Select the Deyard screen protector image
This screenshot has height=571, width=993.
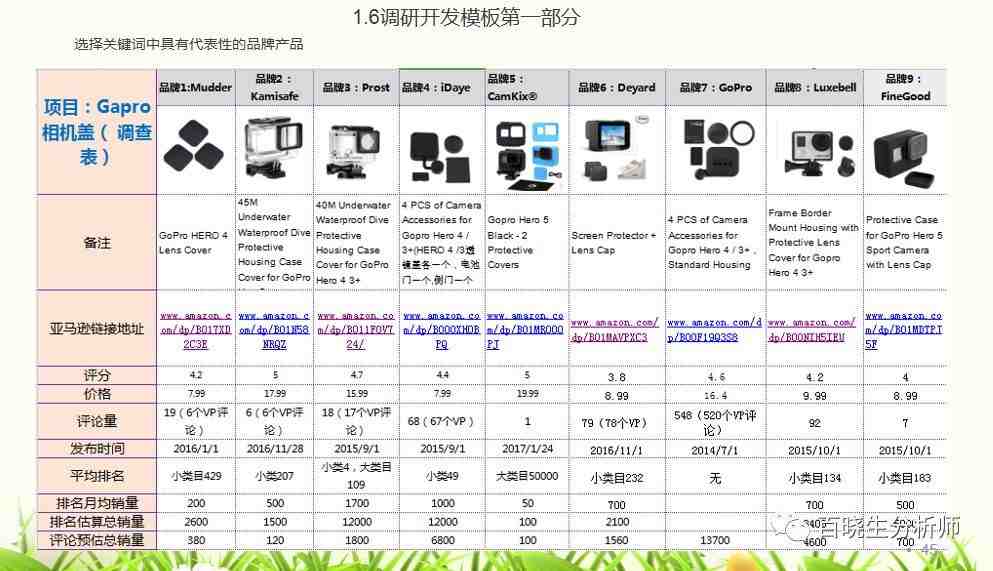coord(616,149)
